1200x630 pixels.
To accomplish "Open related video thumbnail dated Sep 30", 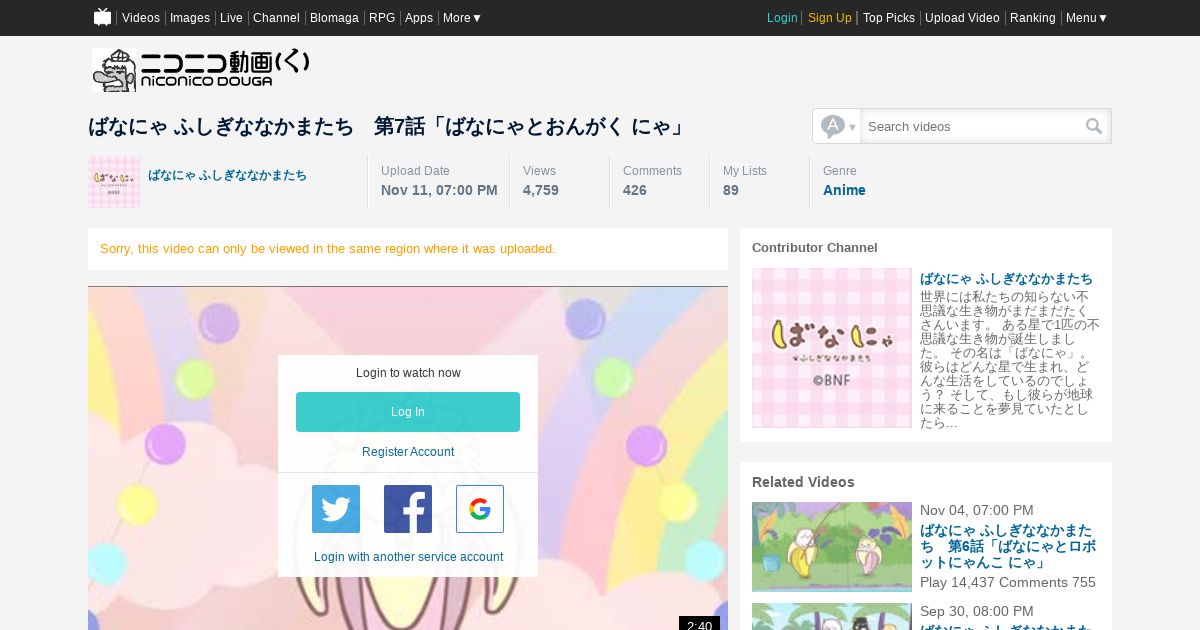I will point(832,616).
